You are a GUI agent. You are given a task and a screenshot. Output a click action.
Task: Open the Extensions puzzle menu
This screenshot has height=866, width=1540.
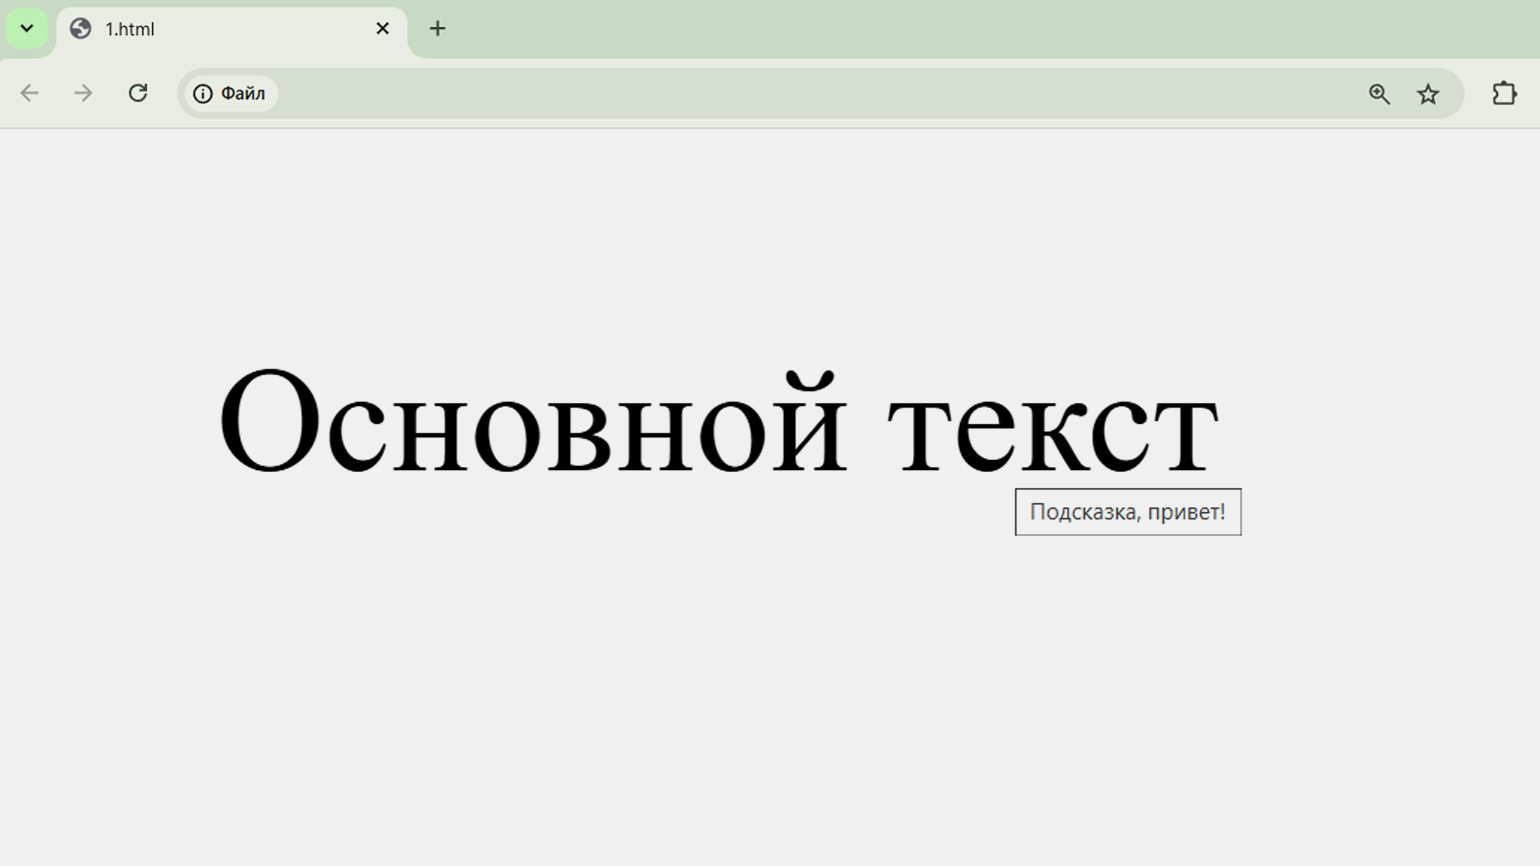click(1504, 93)
